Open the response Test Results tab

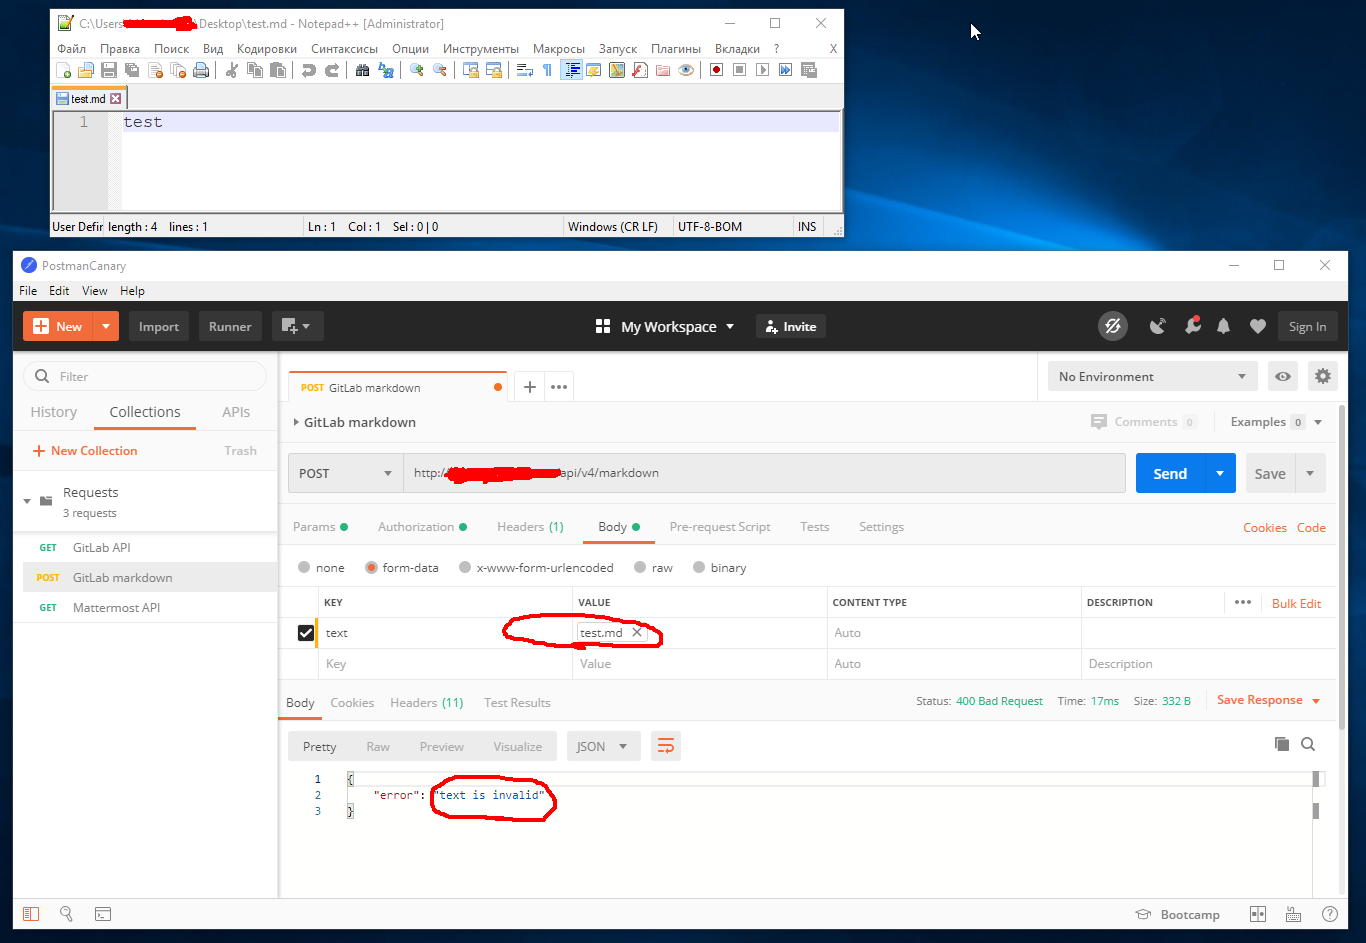517,703
